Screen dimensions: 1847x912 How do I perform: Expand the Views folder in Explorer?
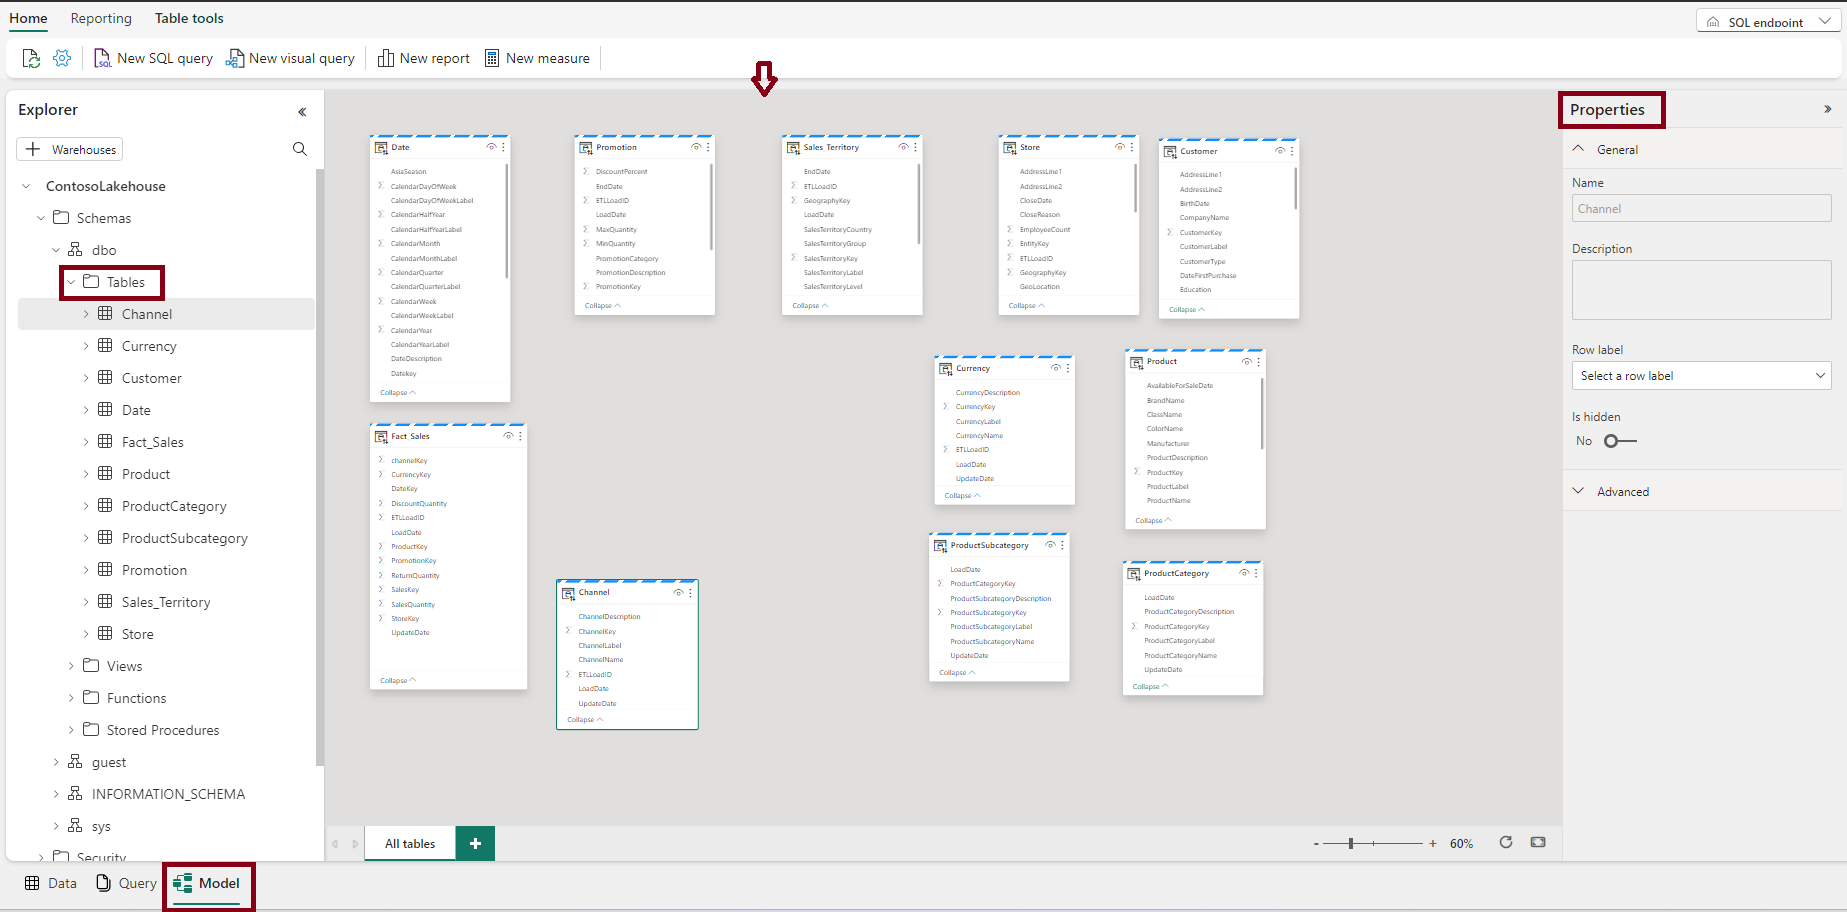click(x=124, y=666)
